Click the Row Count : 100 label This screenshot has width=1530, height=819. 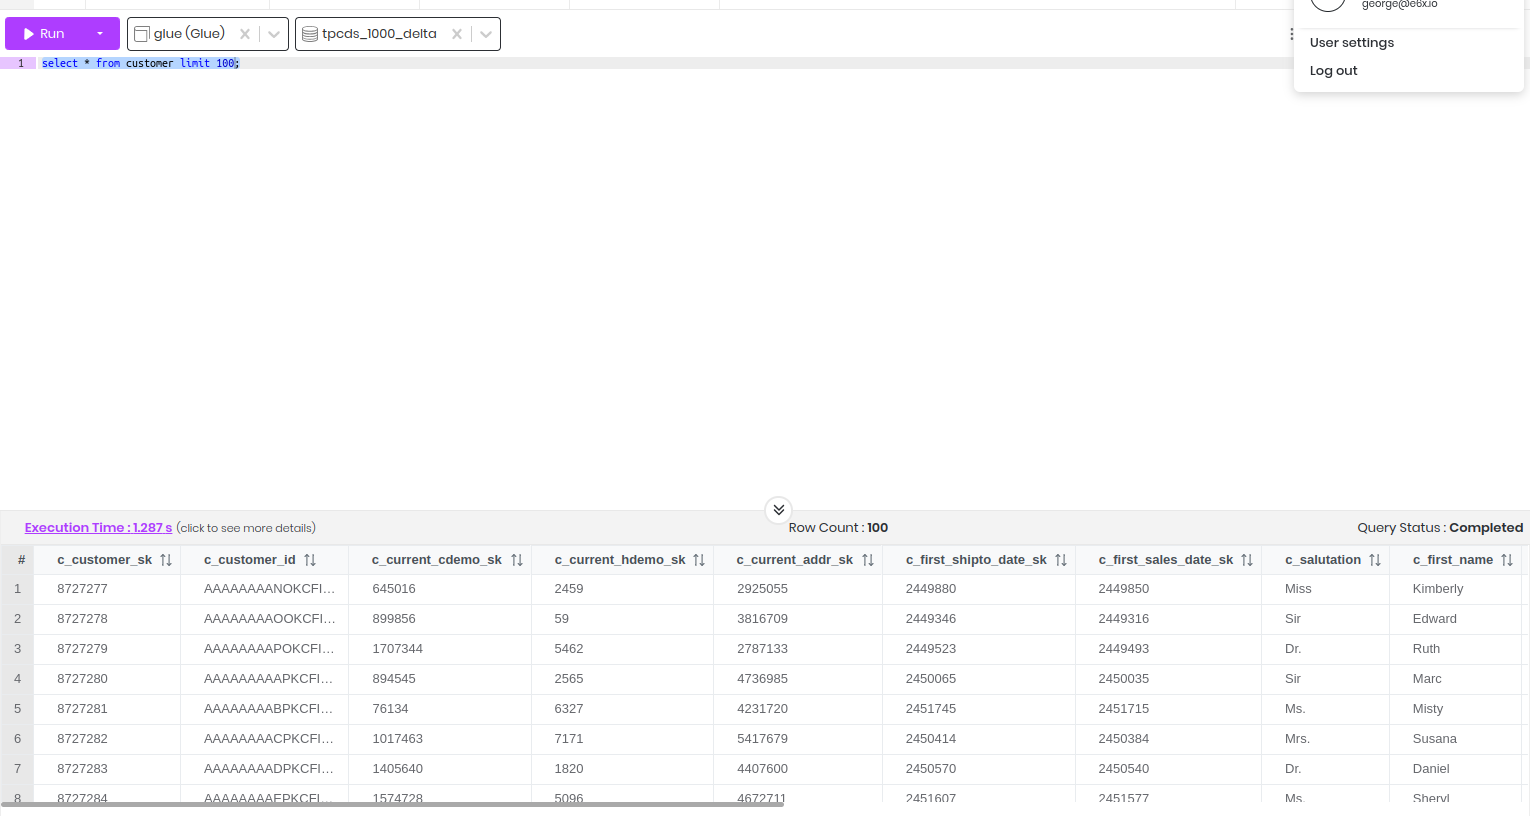838,528
